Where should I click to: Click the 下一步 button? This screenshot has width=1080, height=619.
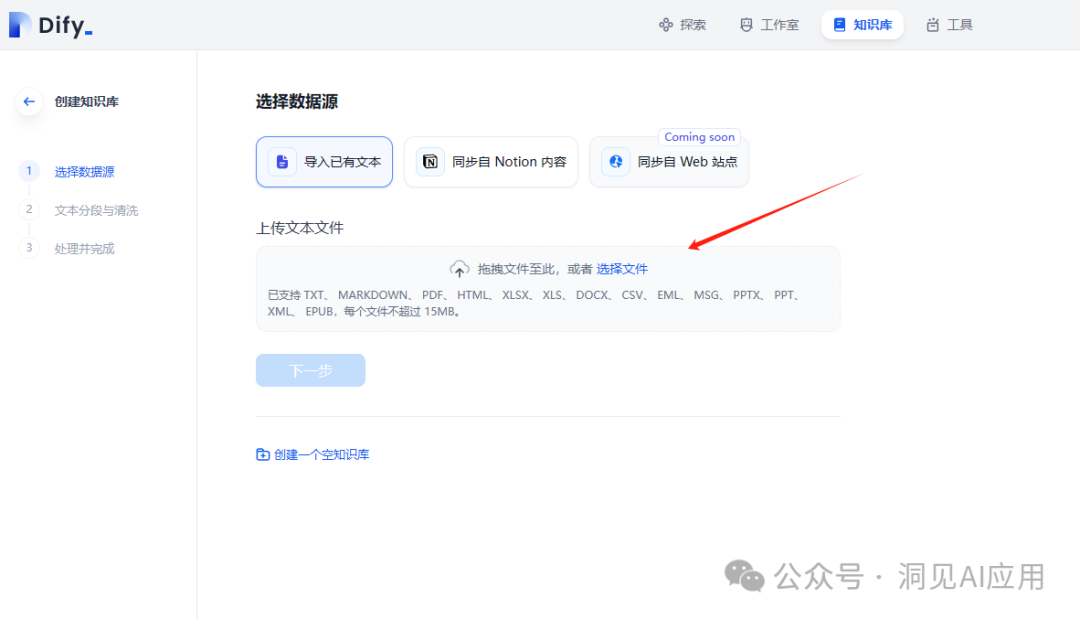tap(310, 370)
